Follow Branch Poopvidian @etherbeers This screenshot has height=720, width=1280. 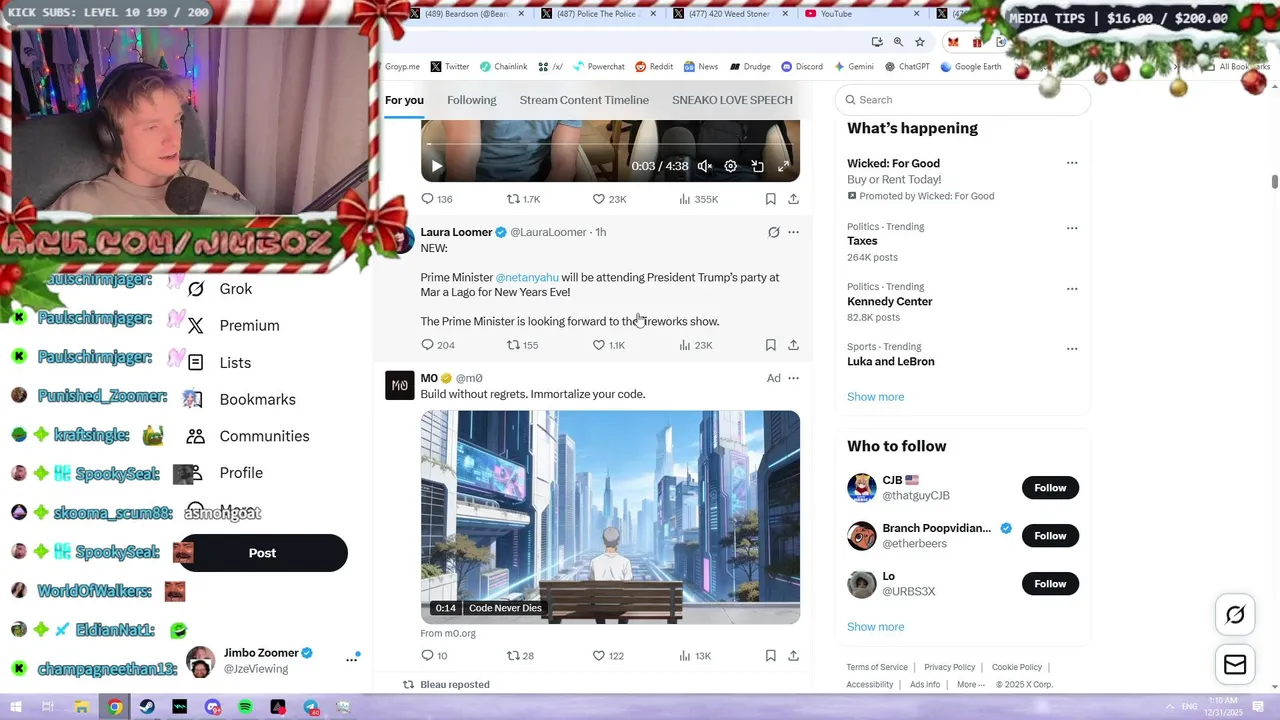[1050, 536]
